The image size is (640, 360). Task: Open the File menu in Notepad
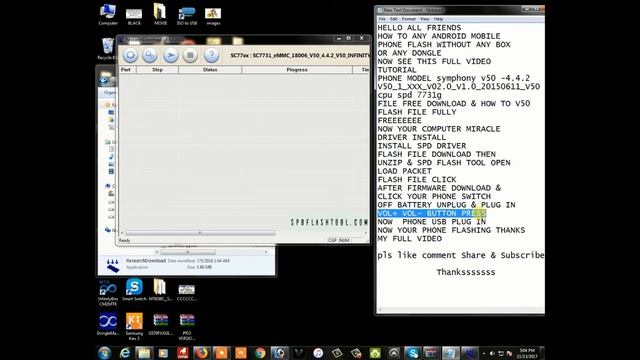tap(382, 19)
